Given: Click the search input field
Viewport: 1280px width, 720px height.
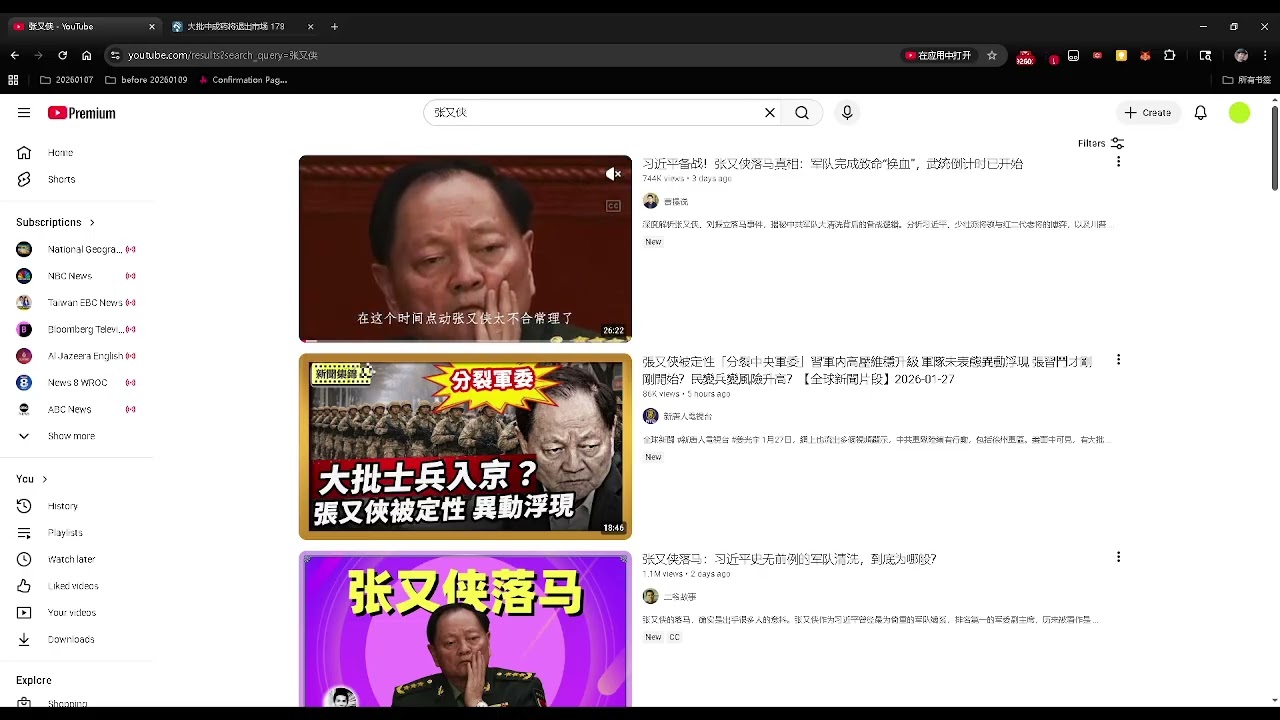Looking at the screenshot, I should tap(594, 113).
